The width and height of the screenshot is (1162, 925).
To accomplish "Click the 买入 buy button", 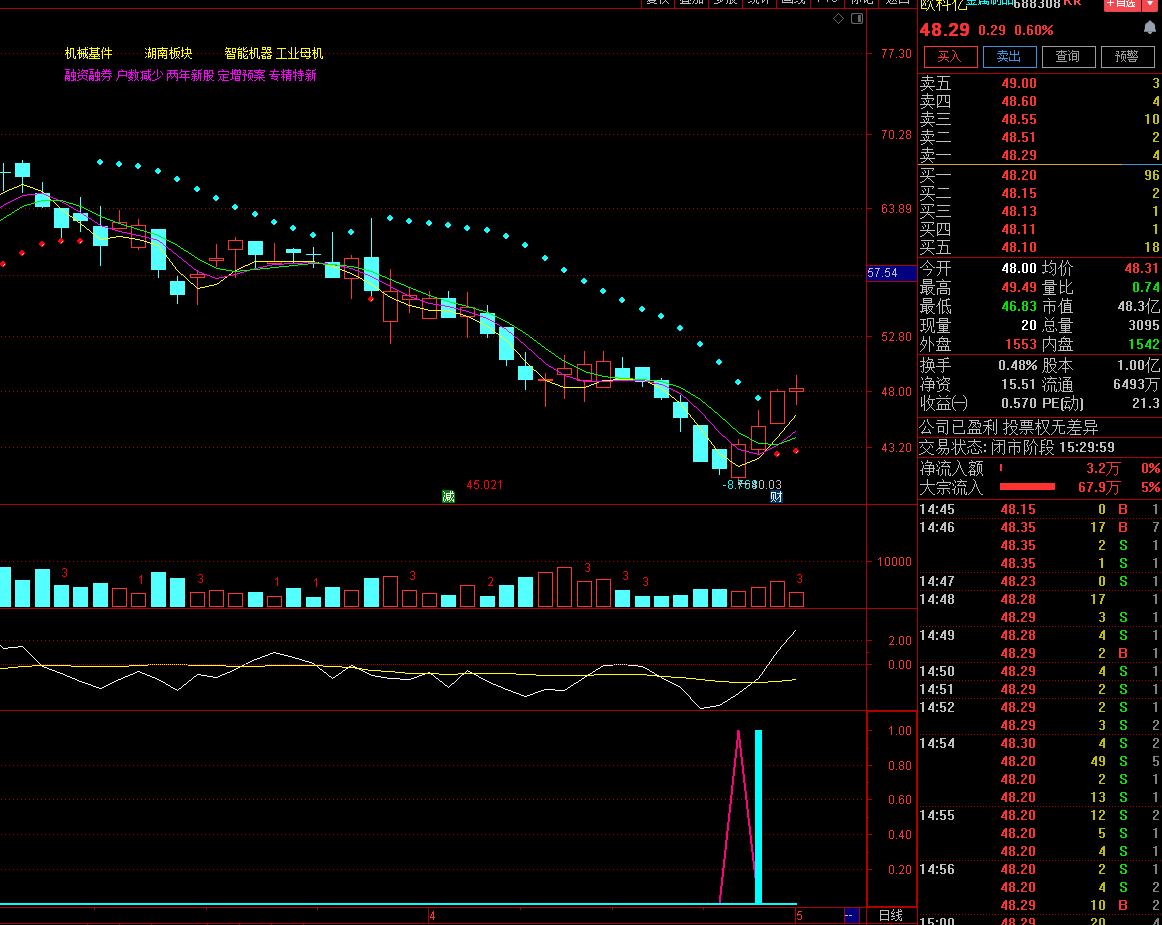I will [x=950, y=56].
